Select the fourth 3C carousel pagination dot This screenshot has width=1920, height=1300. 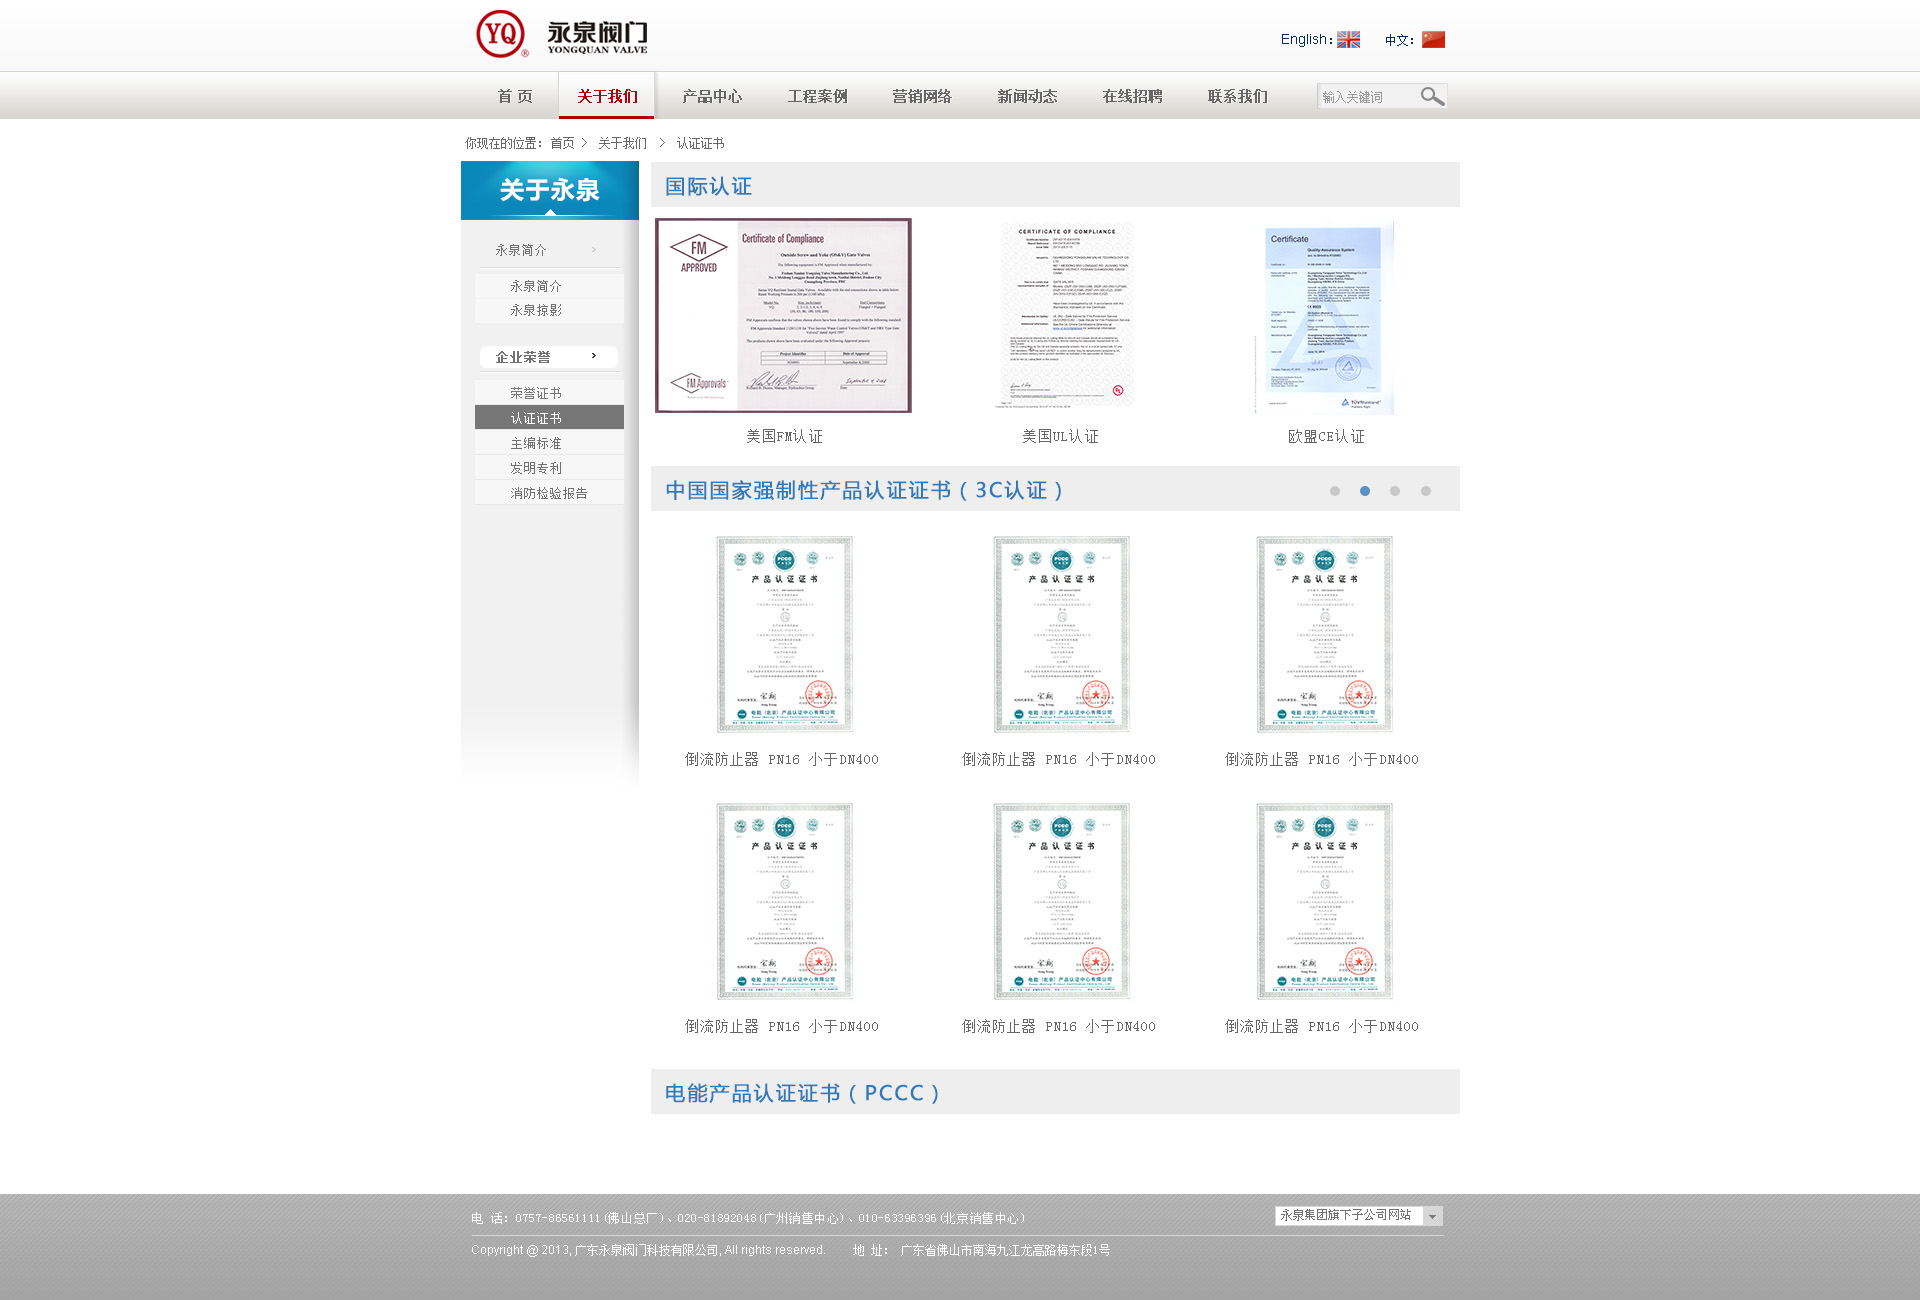tap(1426, 491)
